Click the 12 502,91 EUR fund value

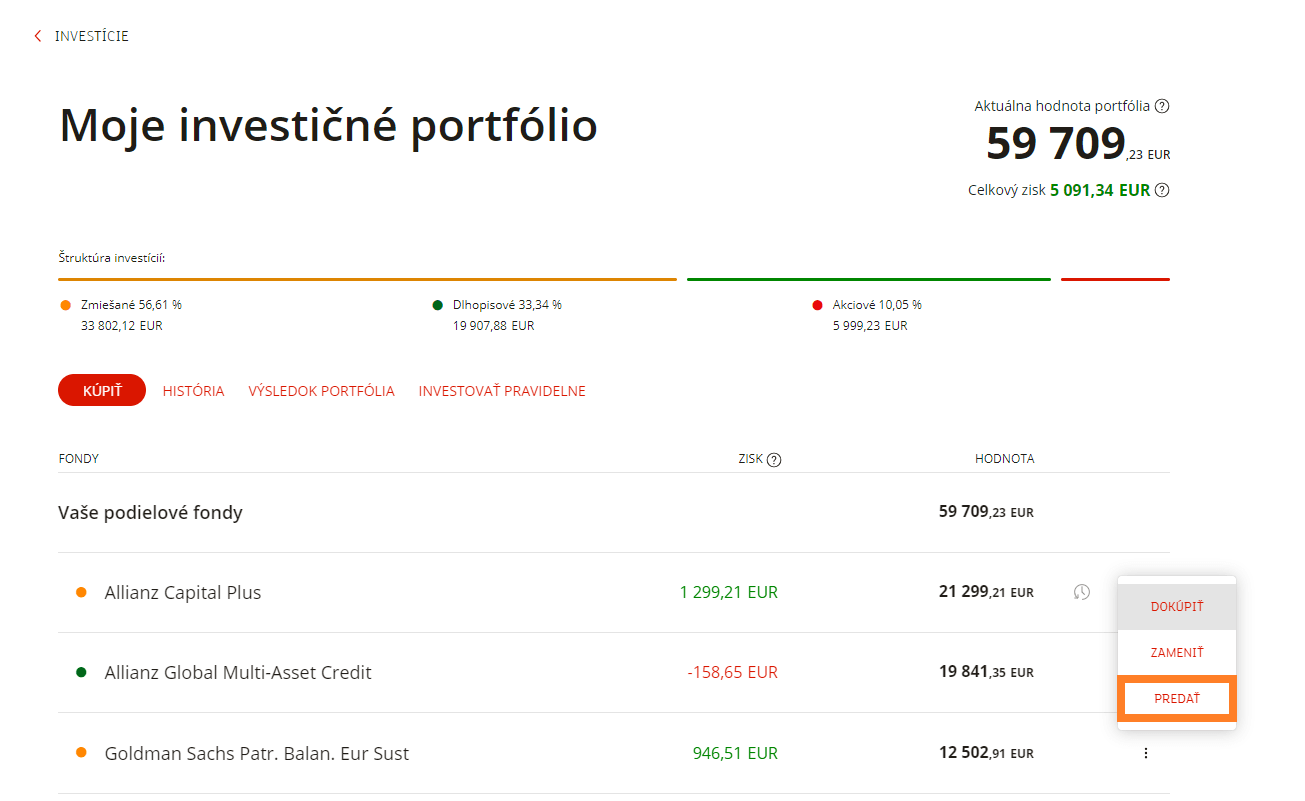[986, 753]
